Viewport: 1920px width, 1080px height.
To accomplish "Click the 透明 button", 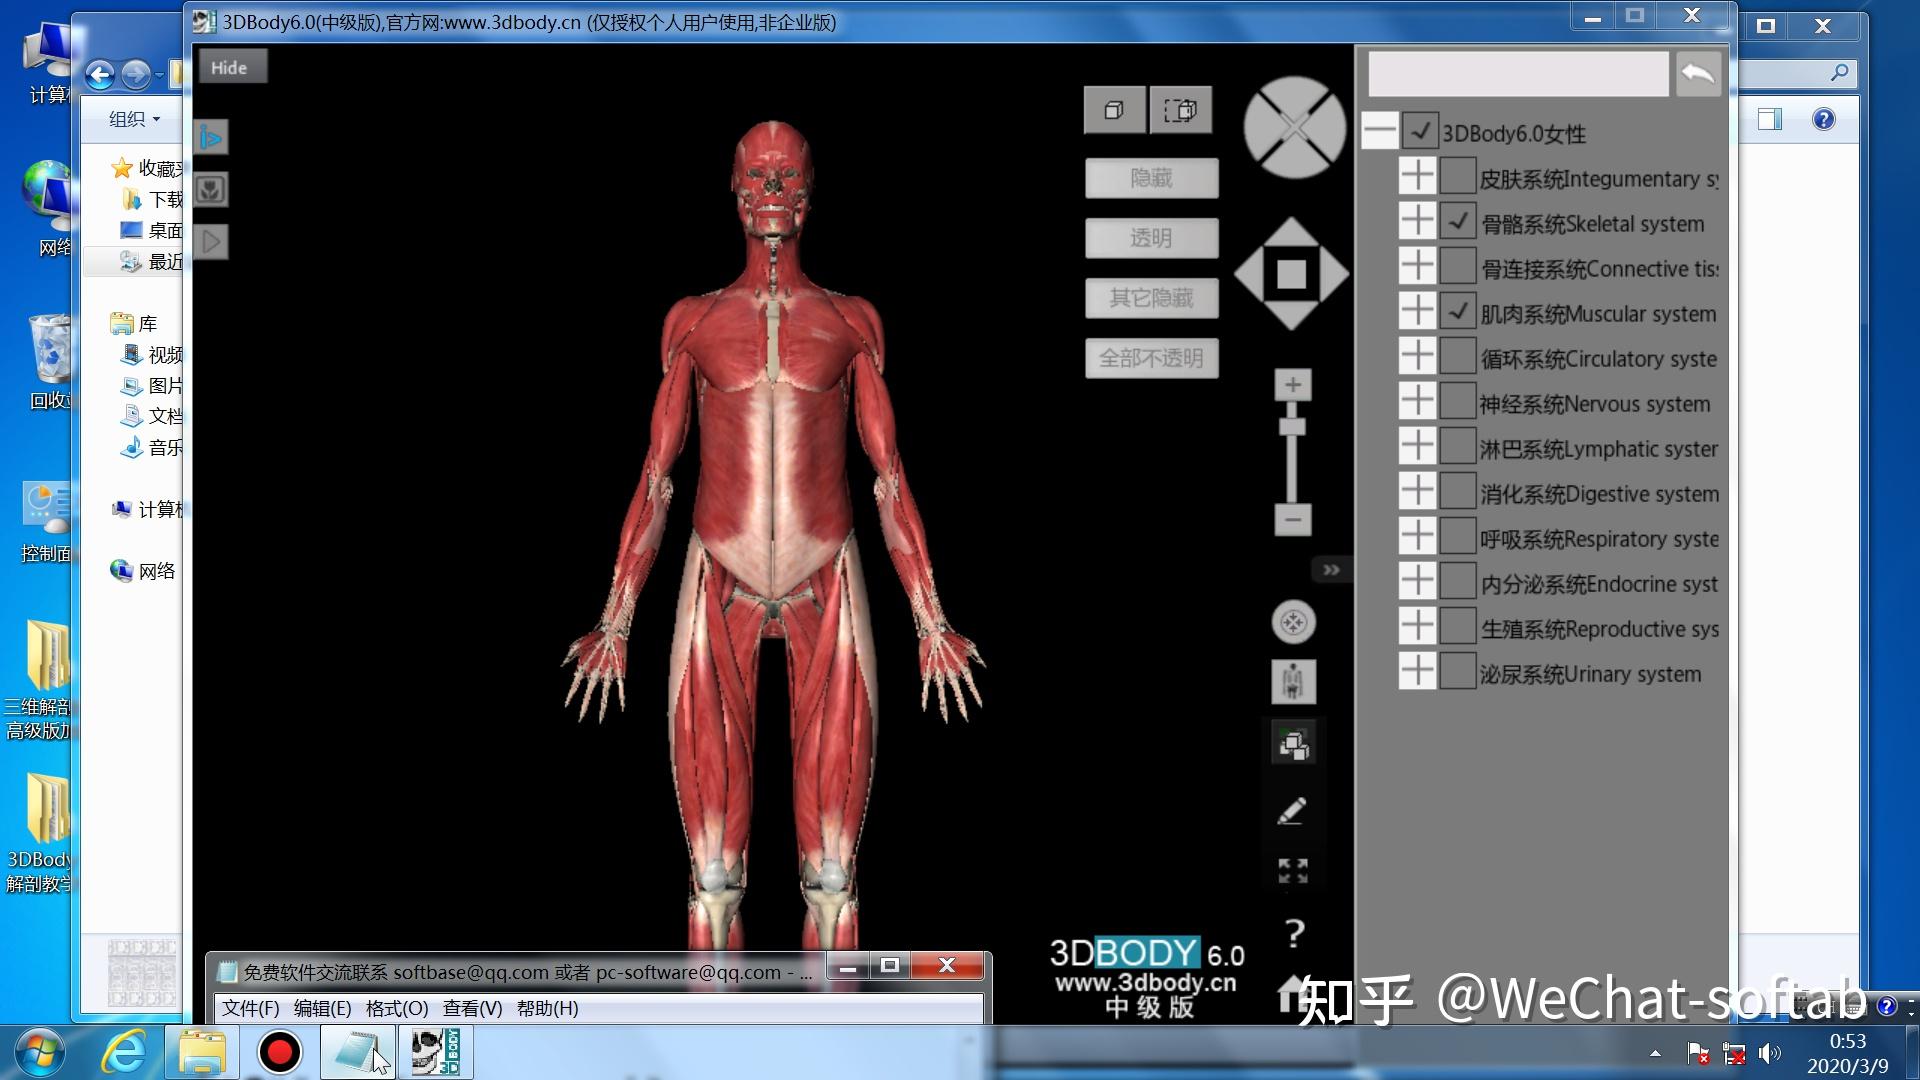I will click(x=1151, y=238).
